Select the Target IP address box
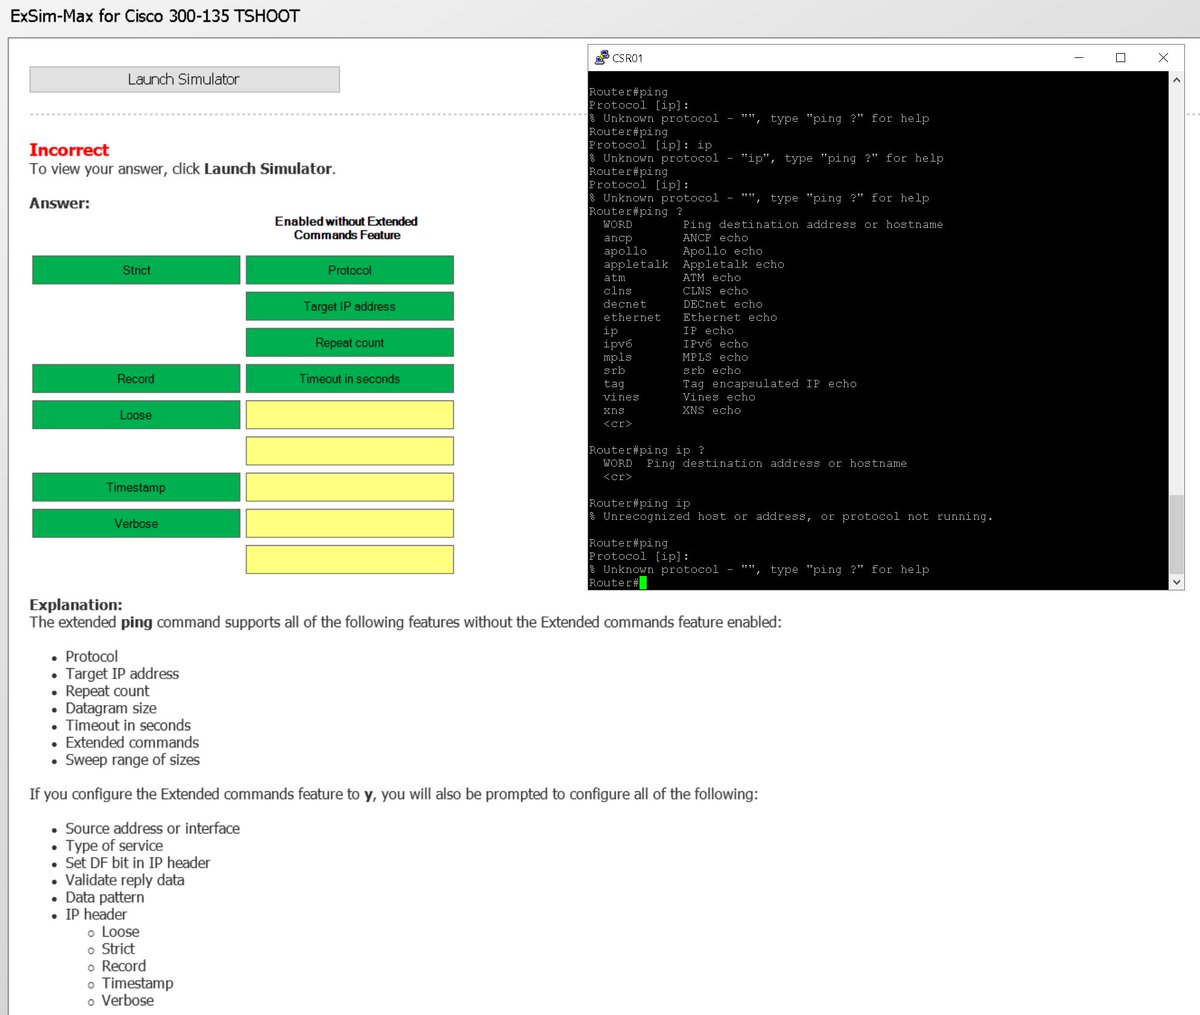The height and width of the screenshot is (1015, 1200). coord(350,306)
